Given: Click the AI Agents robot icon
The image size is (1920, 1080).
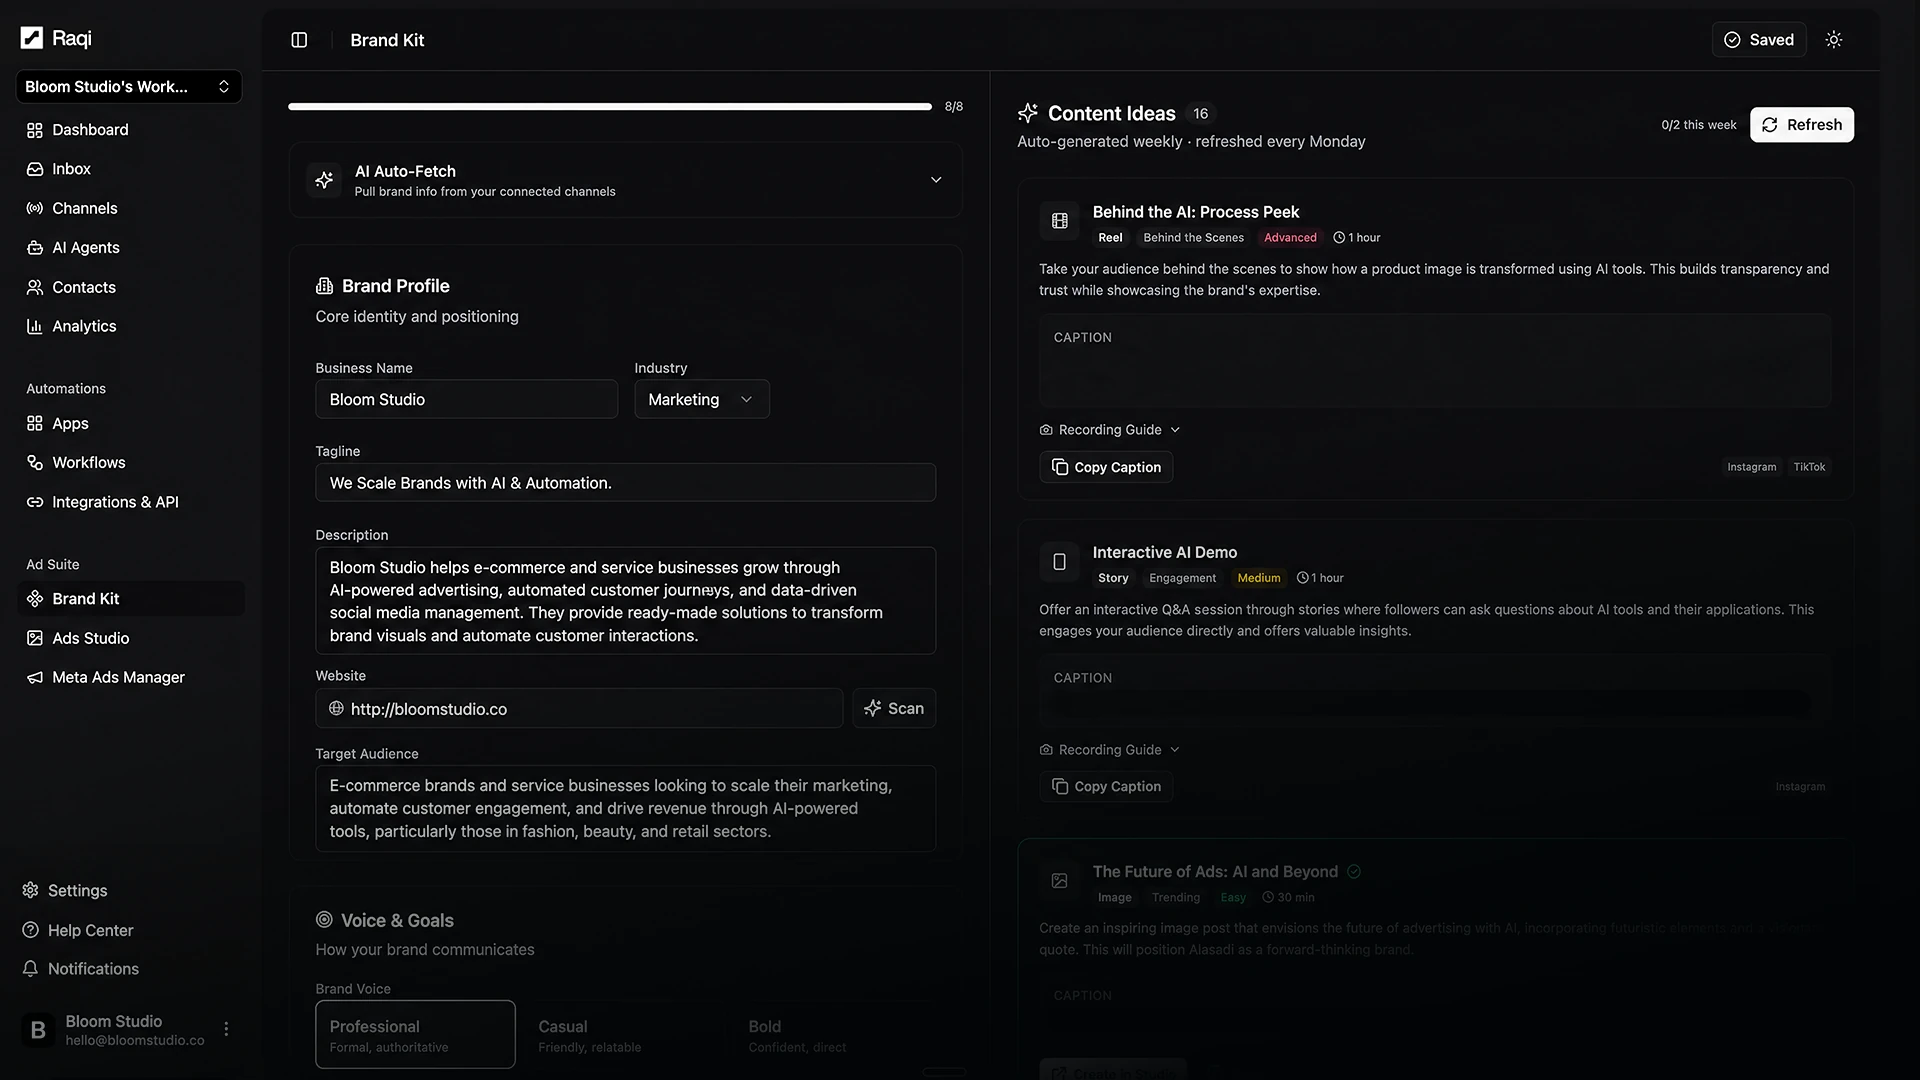Looking at the screenshot, I should click(x=35, y=248).
